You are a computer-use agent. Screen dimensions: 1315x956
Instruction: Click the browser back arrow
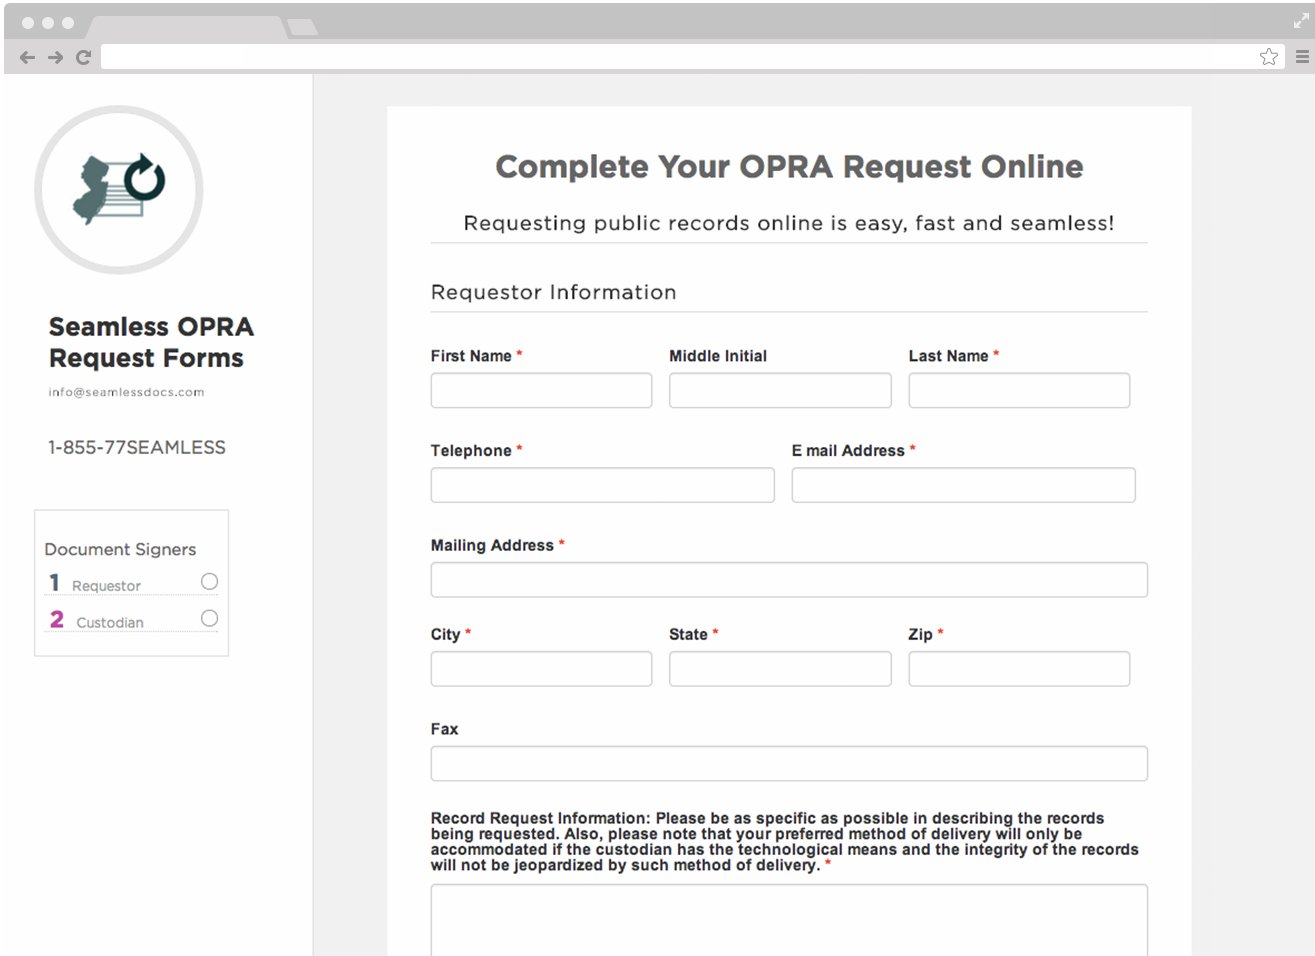pos(27,58)
